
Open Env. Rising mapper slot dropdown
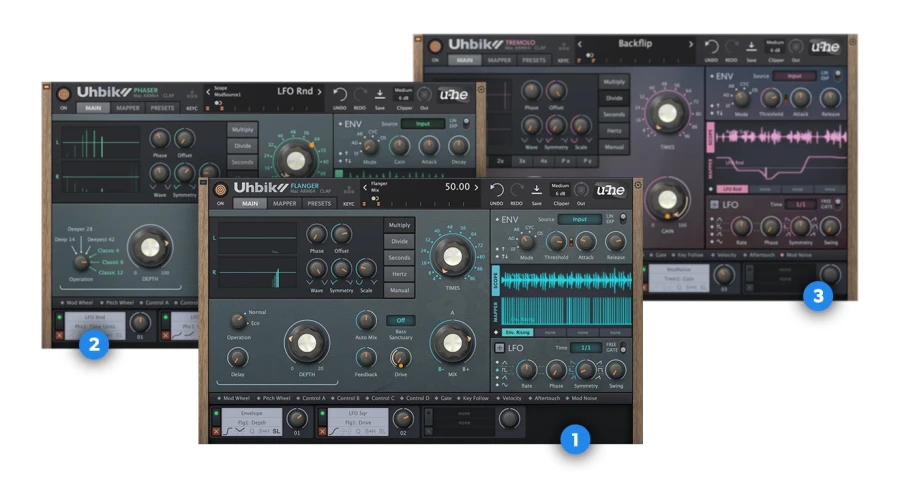517,333
